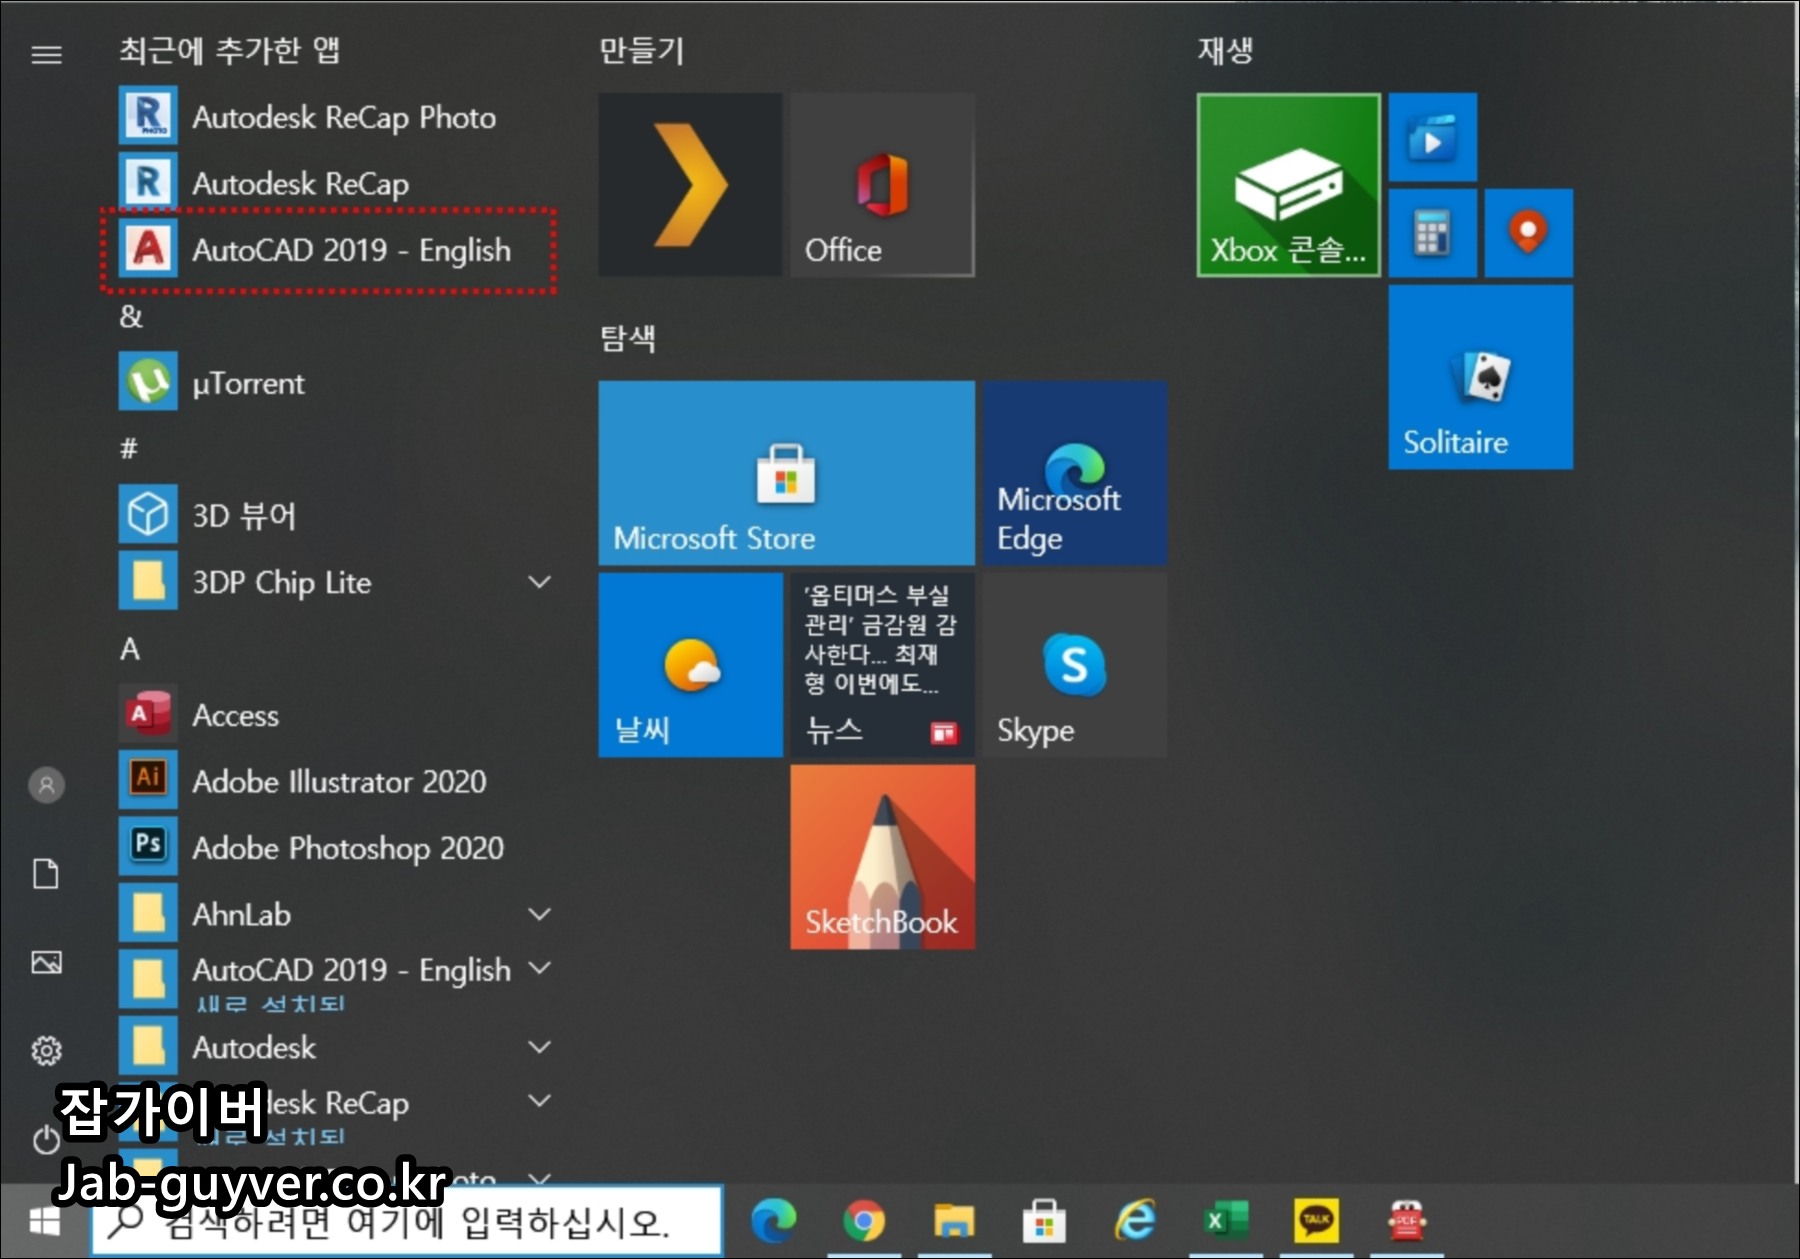Image resolution: width=1800 pixels, height=1259 pixels.
Task: Click the taskbar search box
Action: 406,1220
